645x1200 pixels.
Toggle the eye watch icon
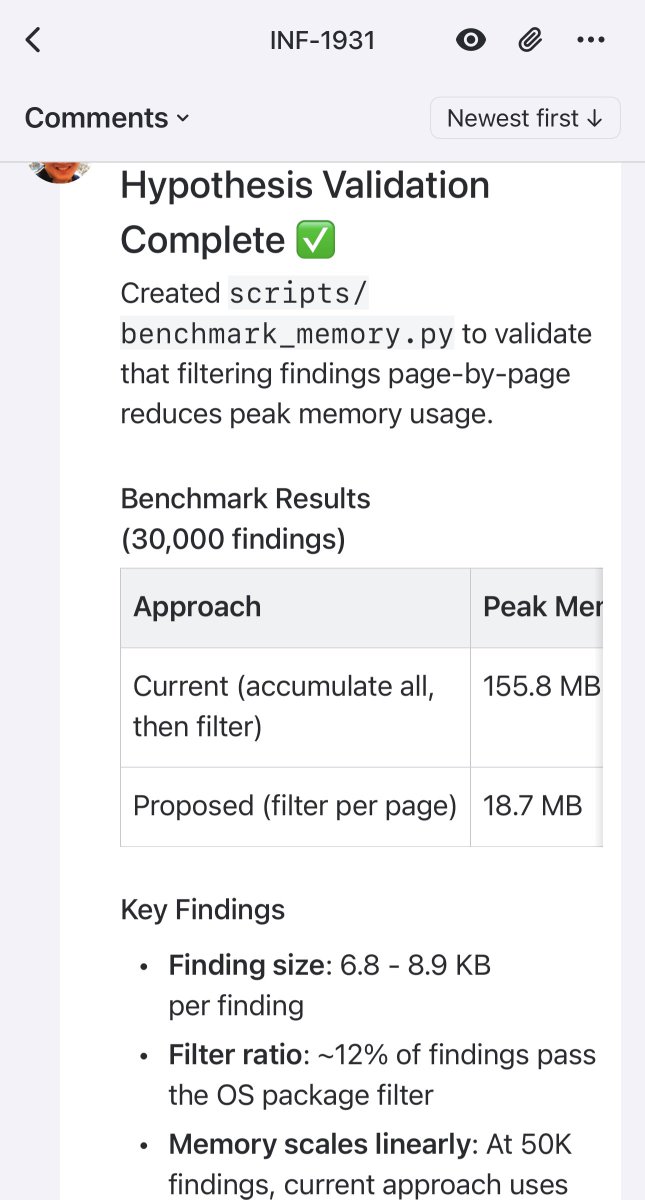(470, 40)
